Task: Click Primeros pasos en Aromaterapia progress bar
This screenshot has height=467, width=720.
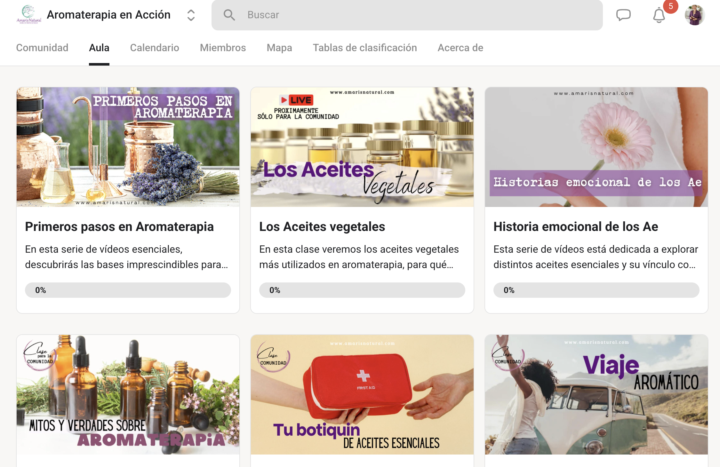Action: [x=128, y=290]
